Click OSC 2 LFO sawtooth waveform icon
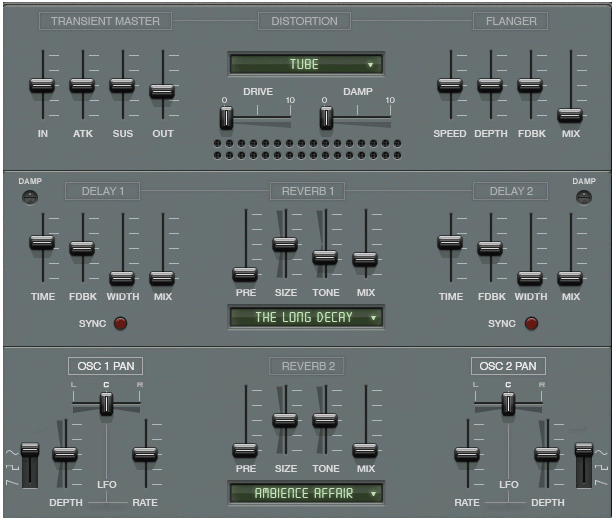Screen dimensions: 616x521 coord(601,481)
